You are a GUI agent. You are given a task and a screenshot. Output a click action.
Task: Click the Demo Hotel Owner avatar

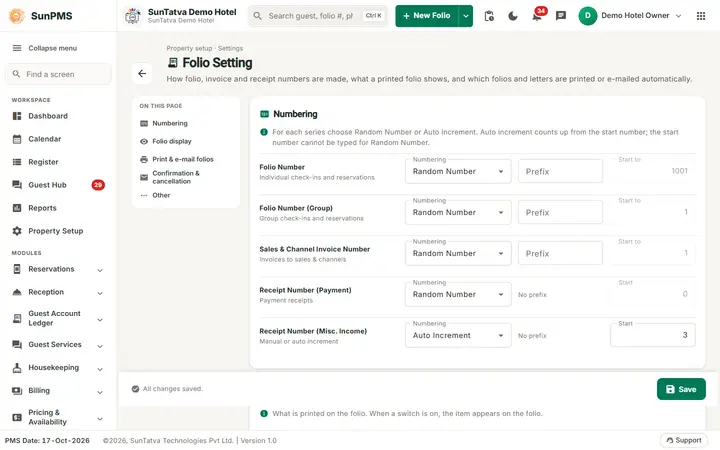coord(587,16)
